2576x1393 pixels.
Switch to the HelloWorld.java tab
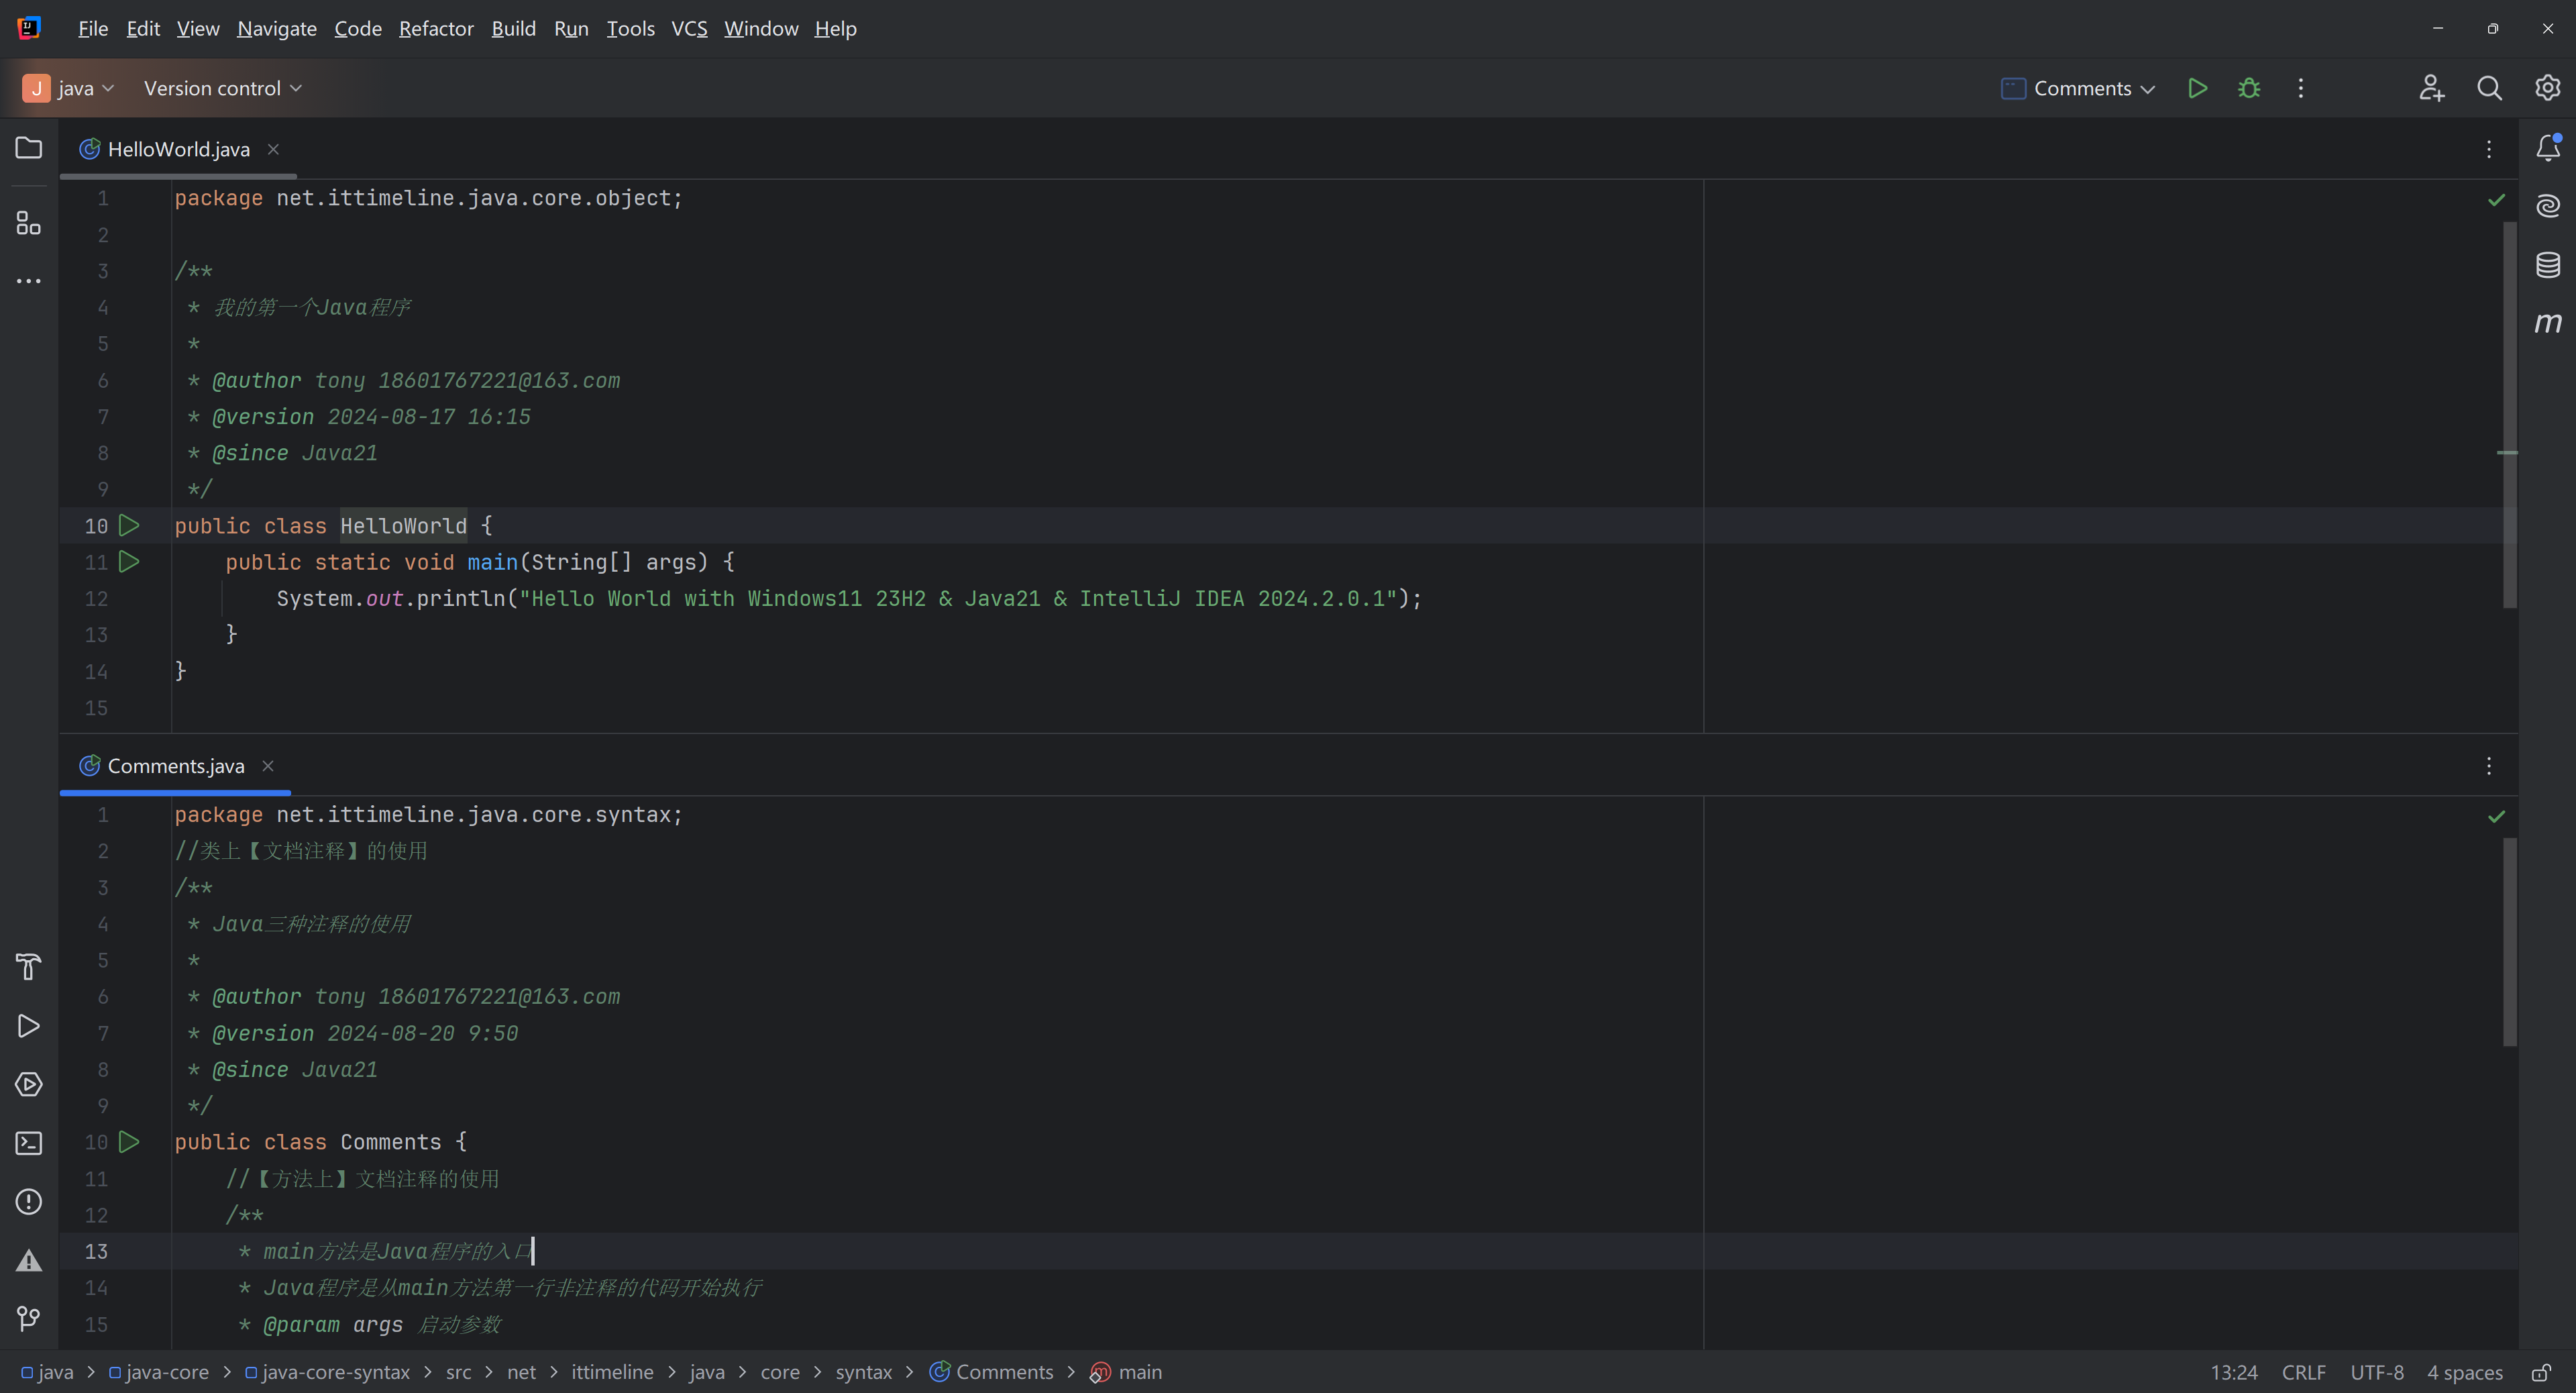(178, 149)
